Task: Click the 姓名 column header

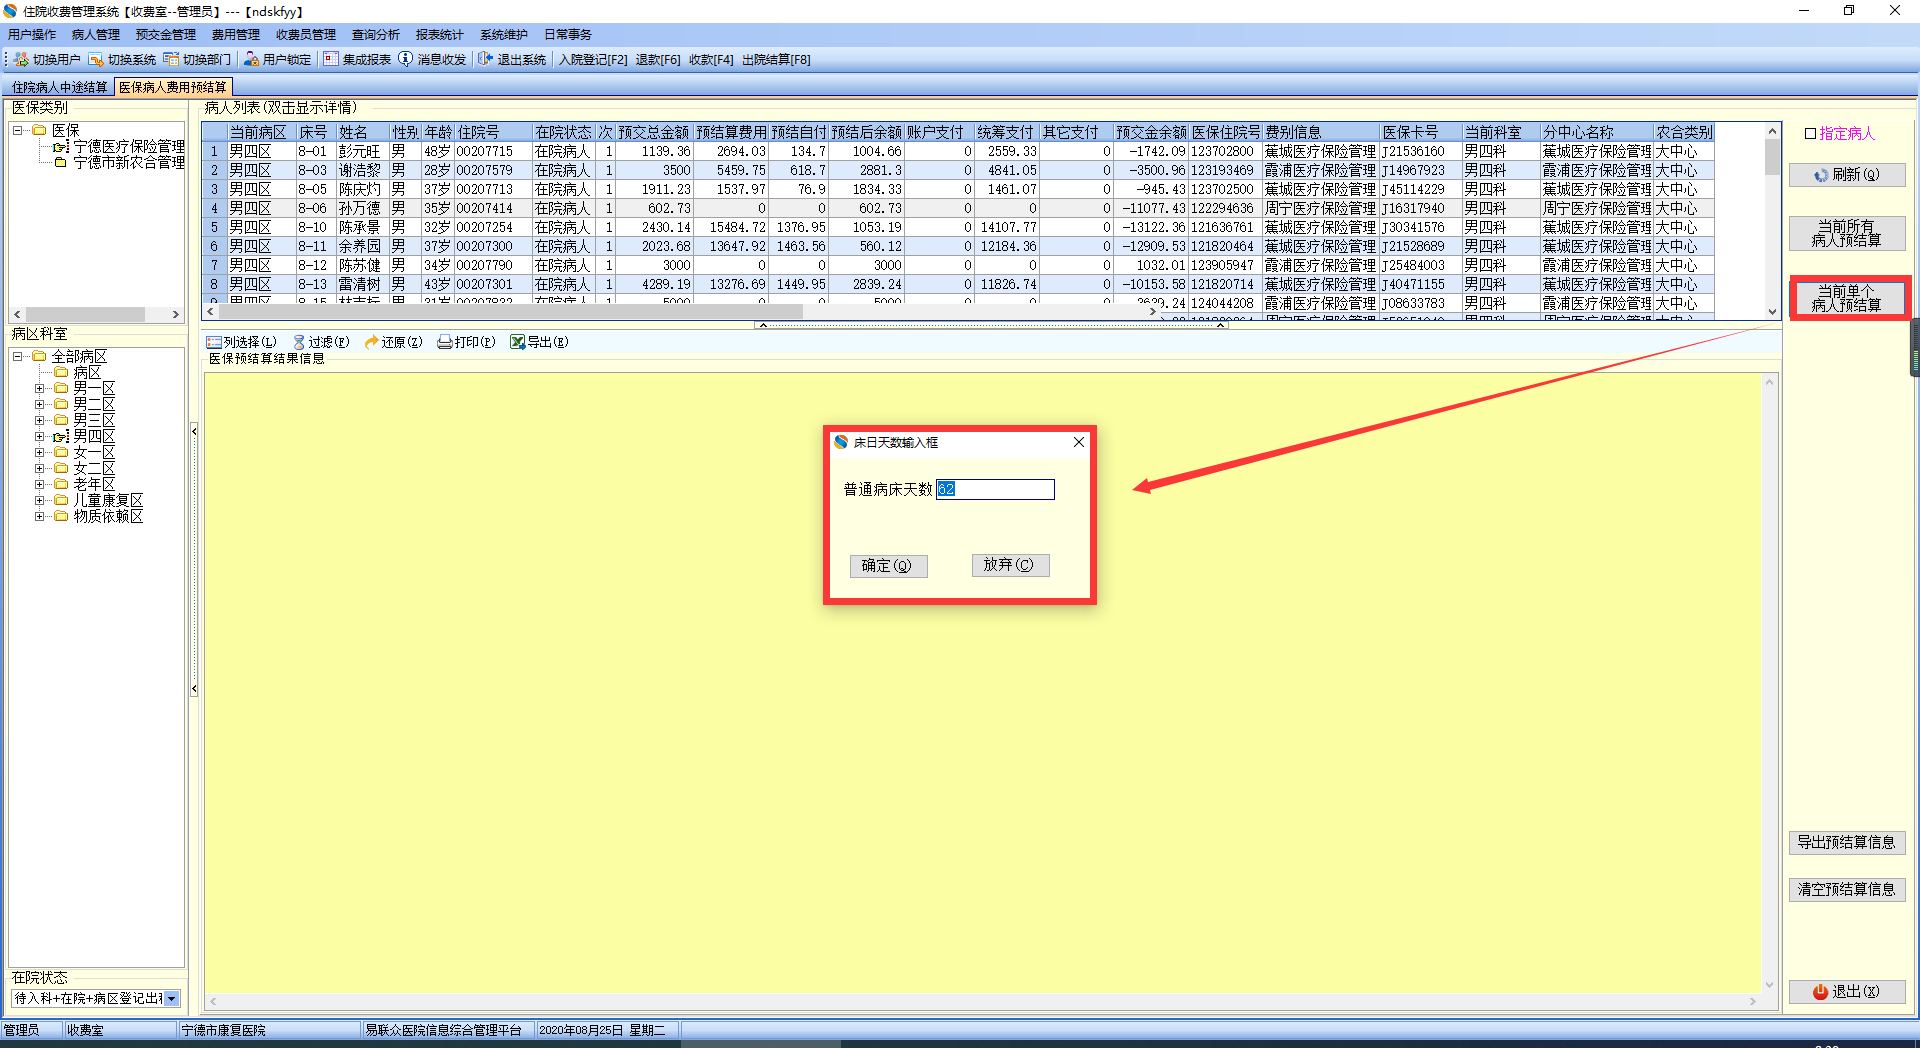Action: click(x=362, y=133)
